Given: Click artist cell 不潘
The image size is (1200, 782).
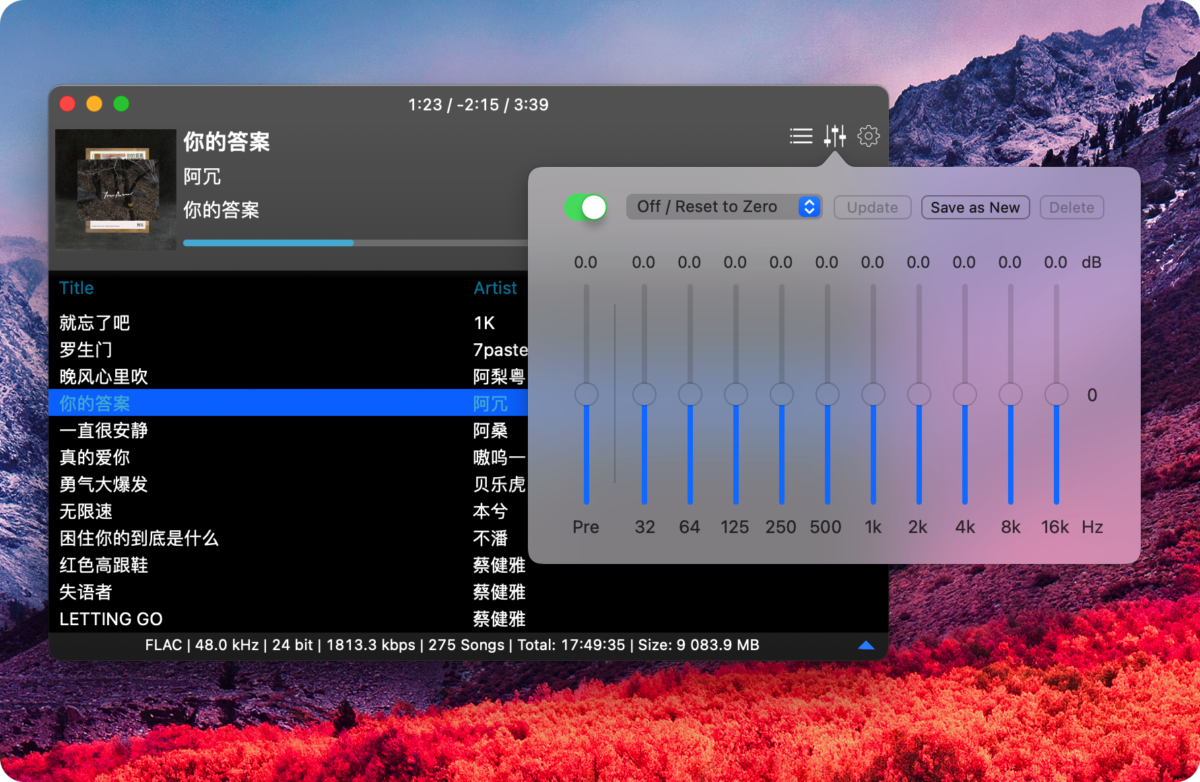Looking at the screenshot, I should pos(490,538).
